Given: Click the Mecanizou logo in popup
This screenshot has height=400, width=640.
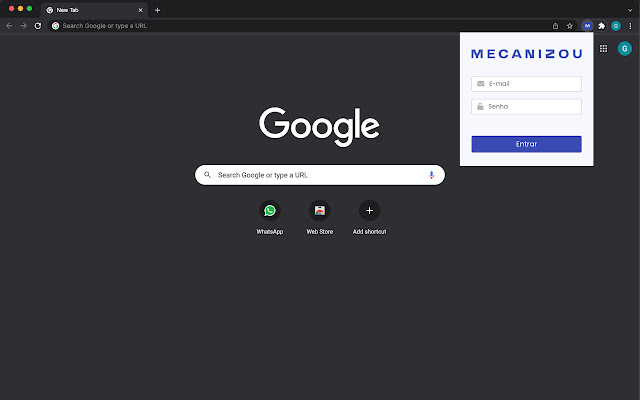Looking at the screenshot, I should click(x=526, y=53).
